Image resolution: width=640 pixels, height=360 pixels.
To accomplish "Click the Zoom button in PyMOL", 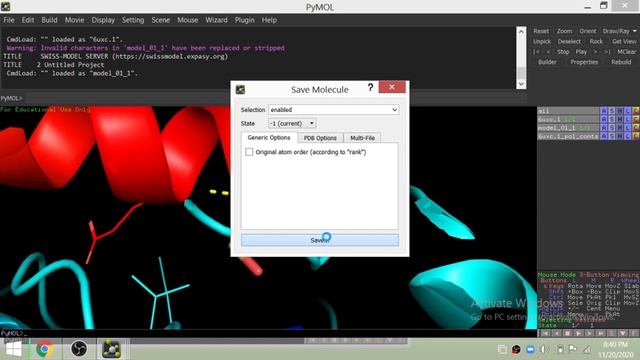I will pyautogui.click(x=564, y=31).
